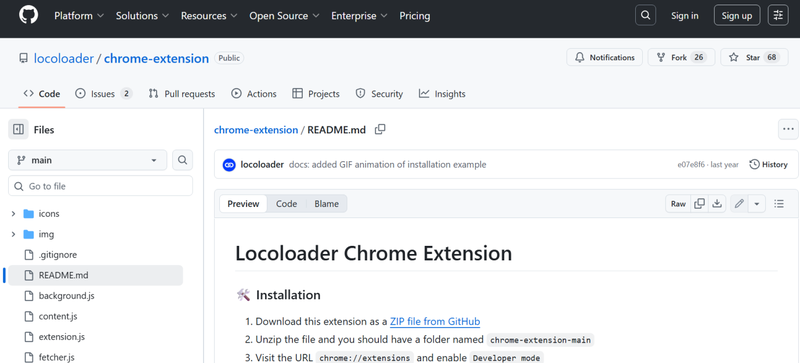Image resolution: width=800 pixels, height=363 pixels.
Task: Open background.js file
Action: point(66,296)
